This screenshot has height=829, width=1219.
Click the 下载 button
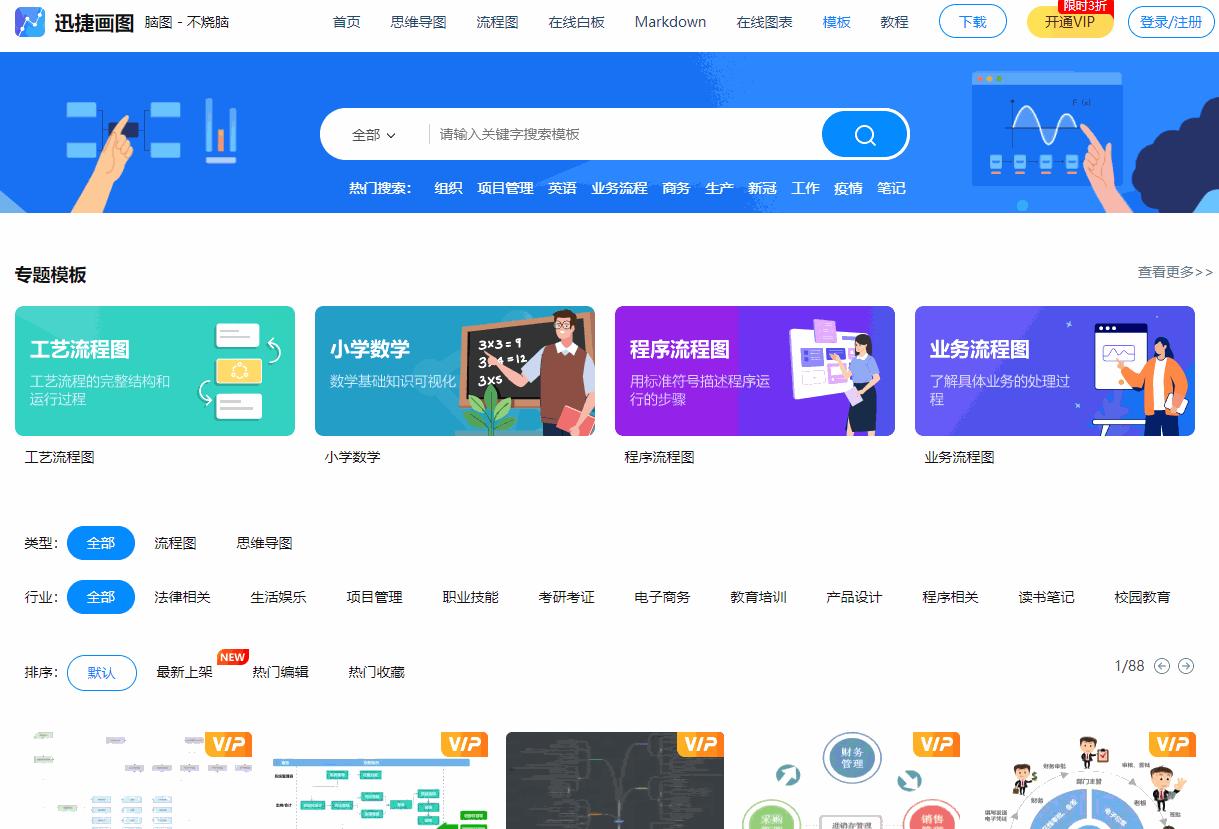(x=971, y=21)
